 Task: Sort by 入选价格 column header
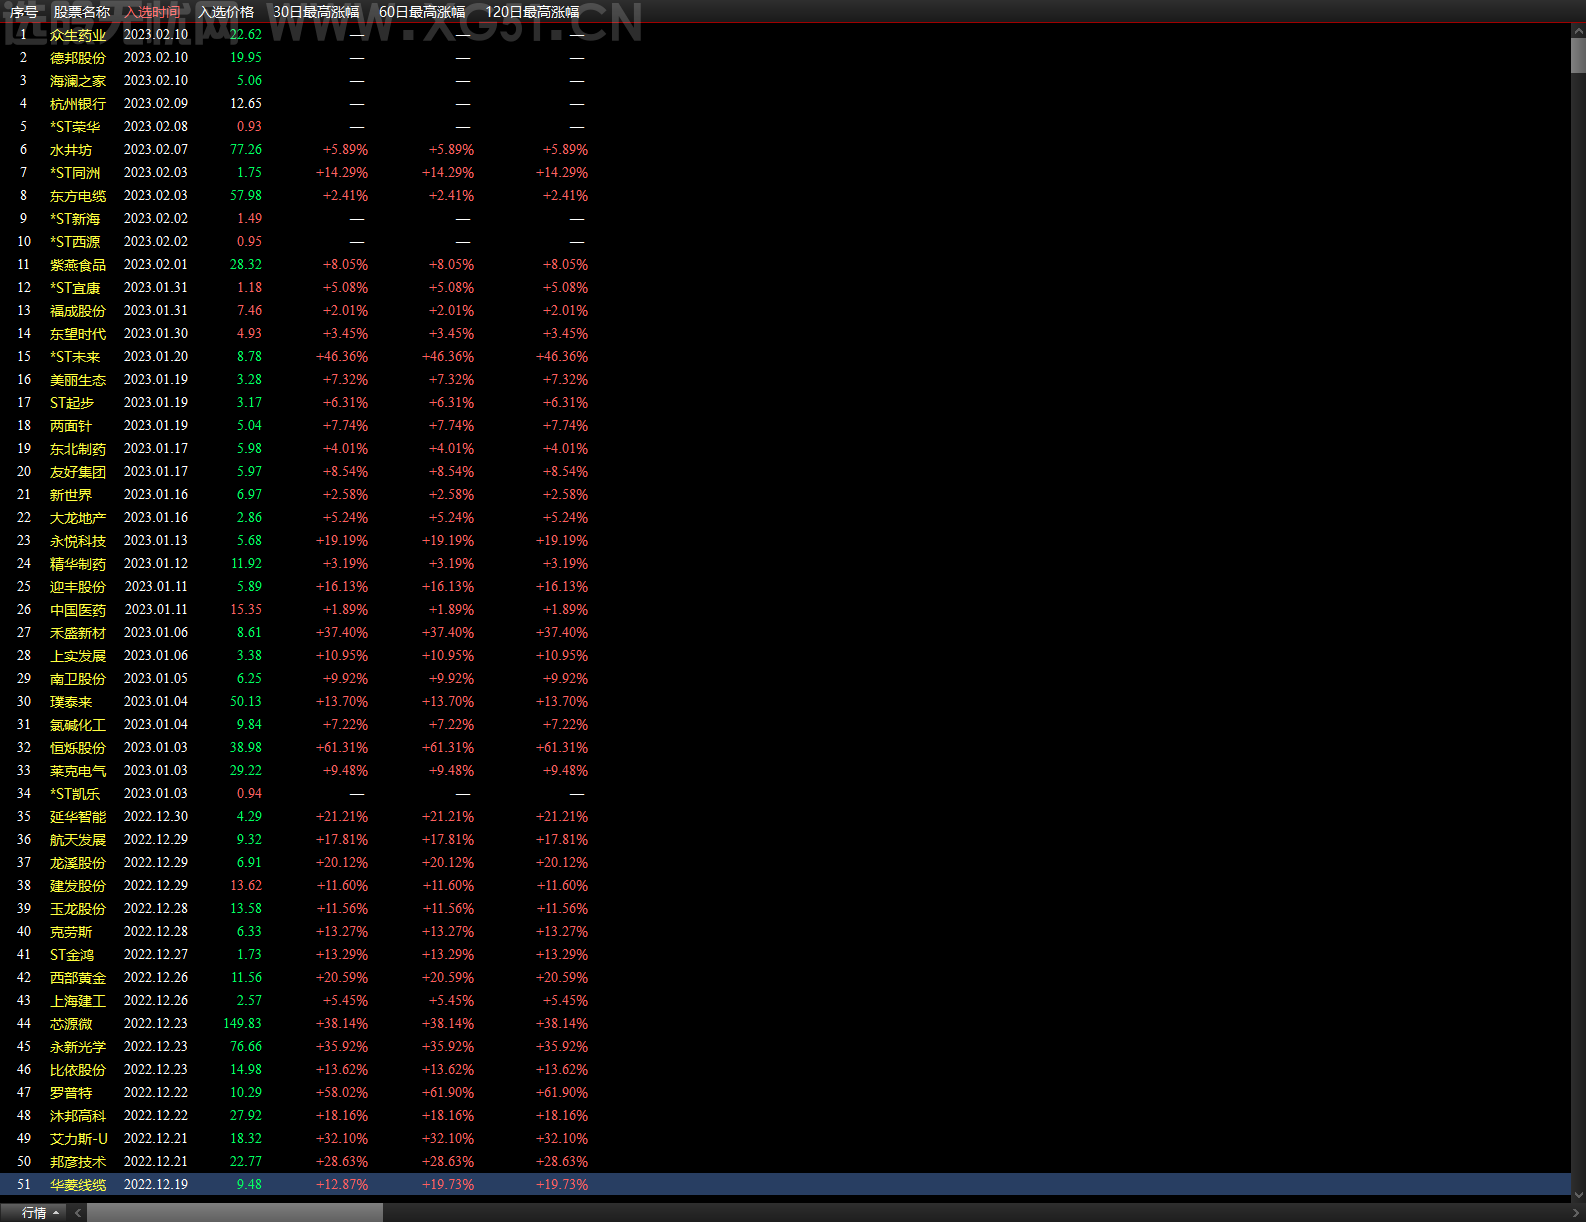click(226, 12)
